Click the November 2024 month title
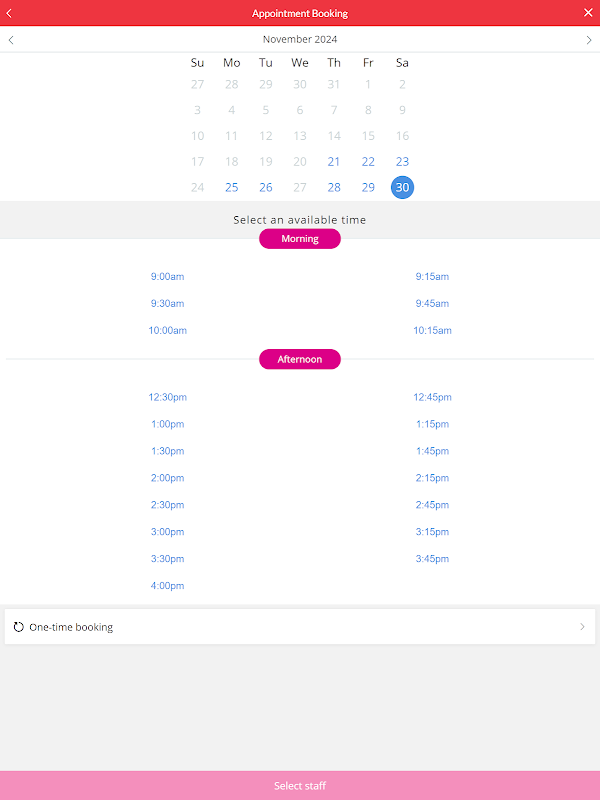Screen dimensions: 600x800 tap(300, 39)
